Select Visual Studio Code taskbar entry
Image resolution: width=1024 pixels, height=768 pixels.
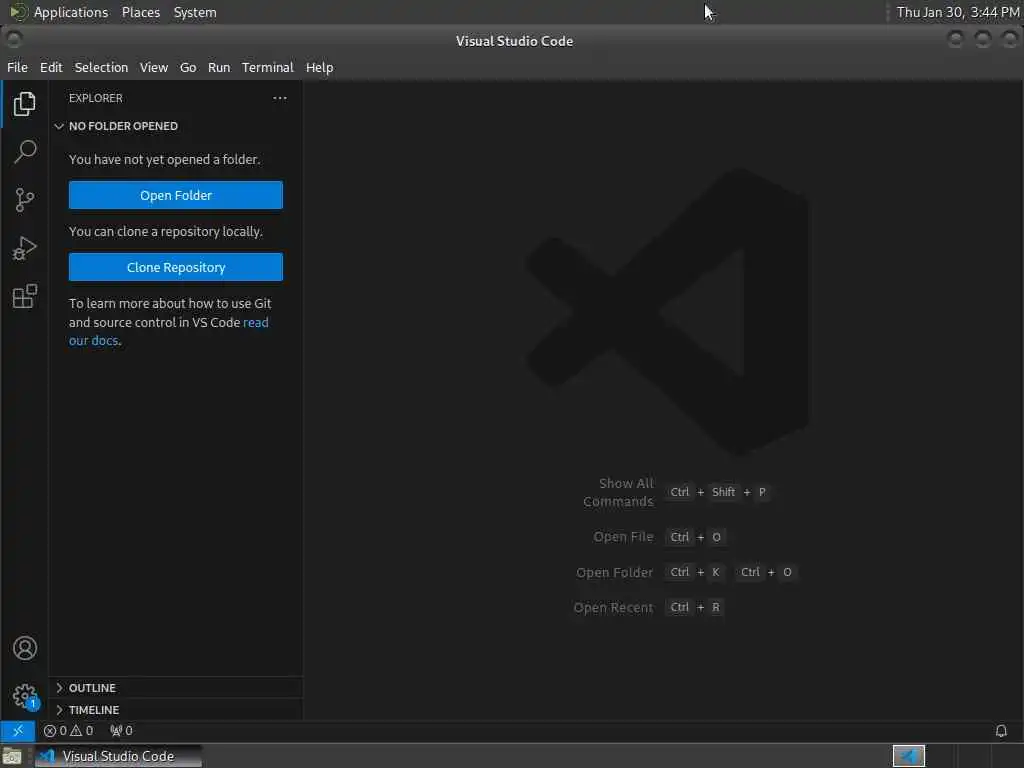118,756
